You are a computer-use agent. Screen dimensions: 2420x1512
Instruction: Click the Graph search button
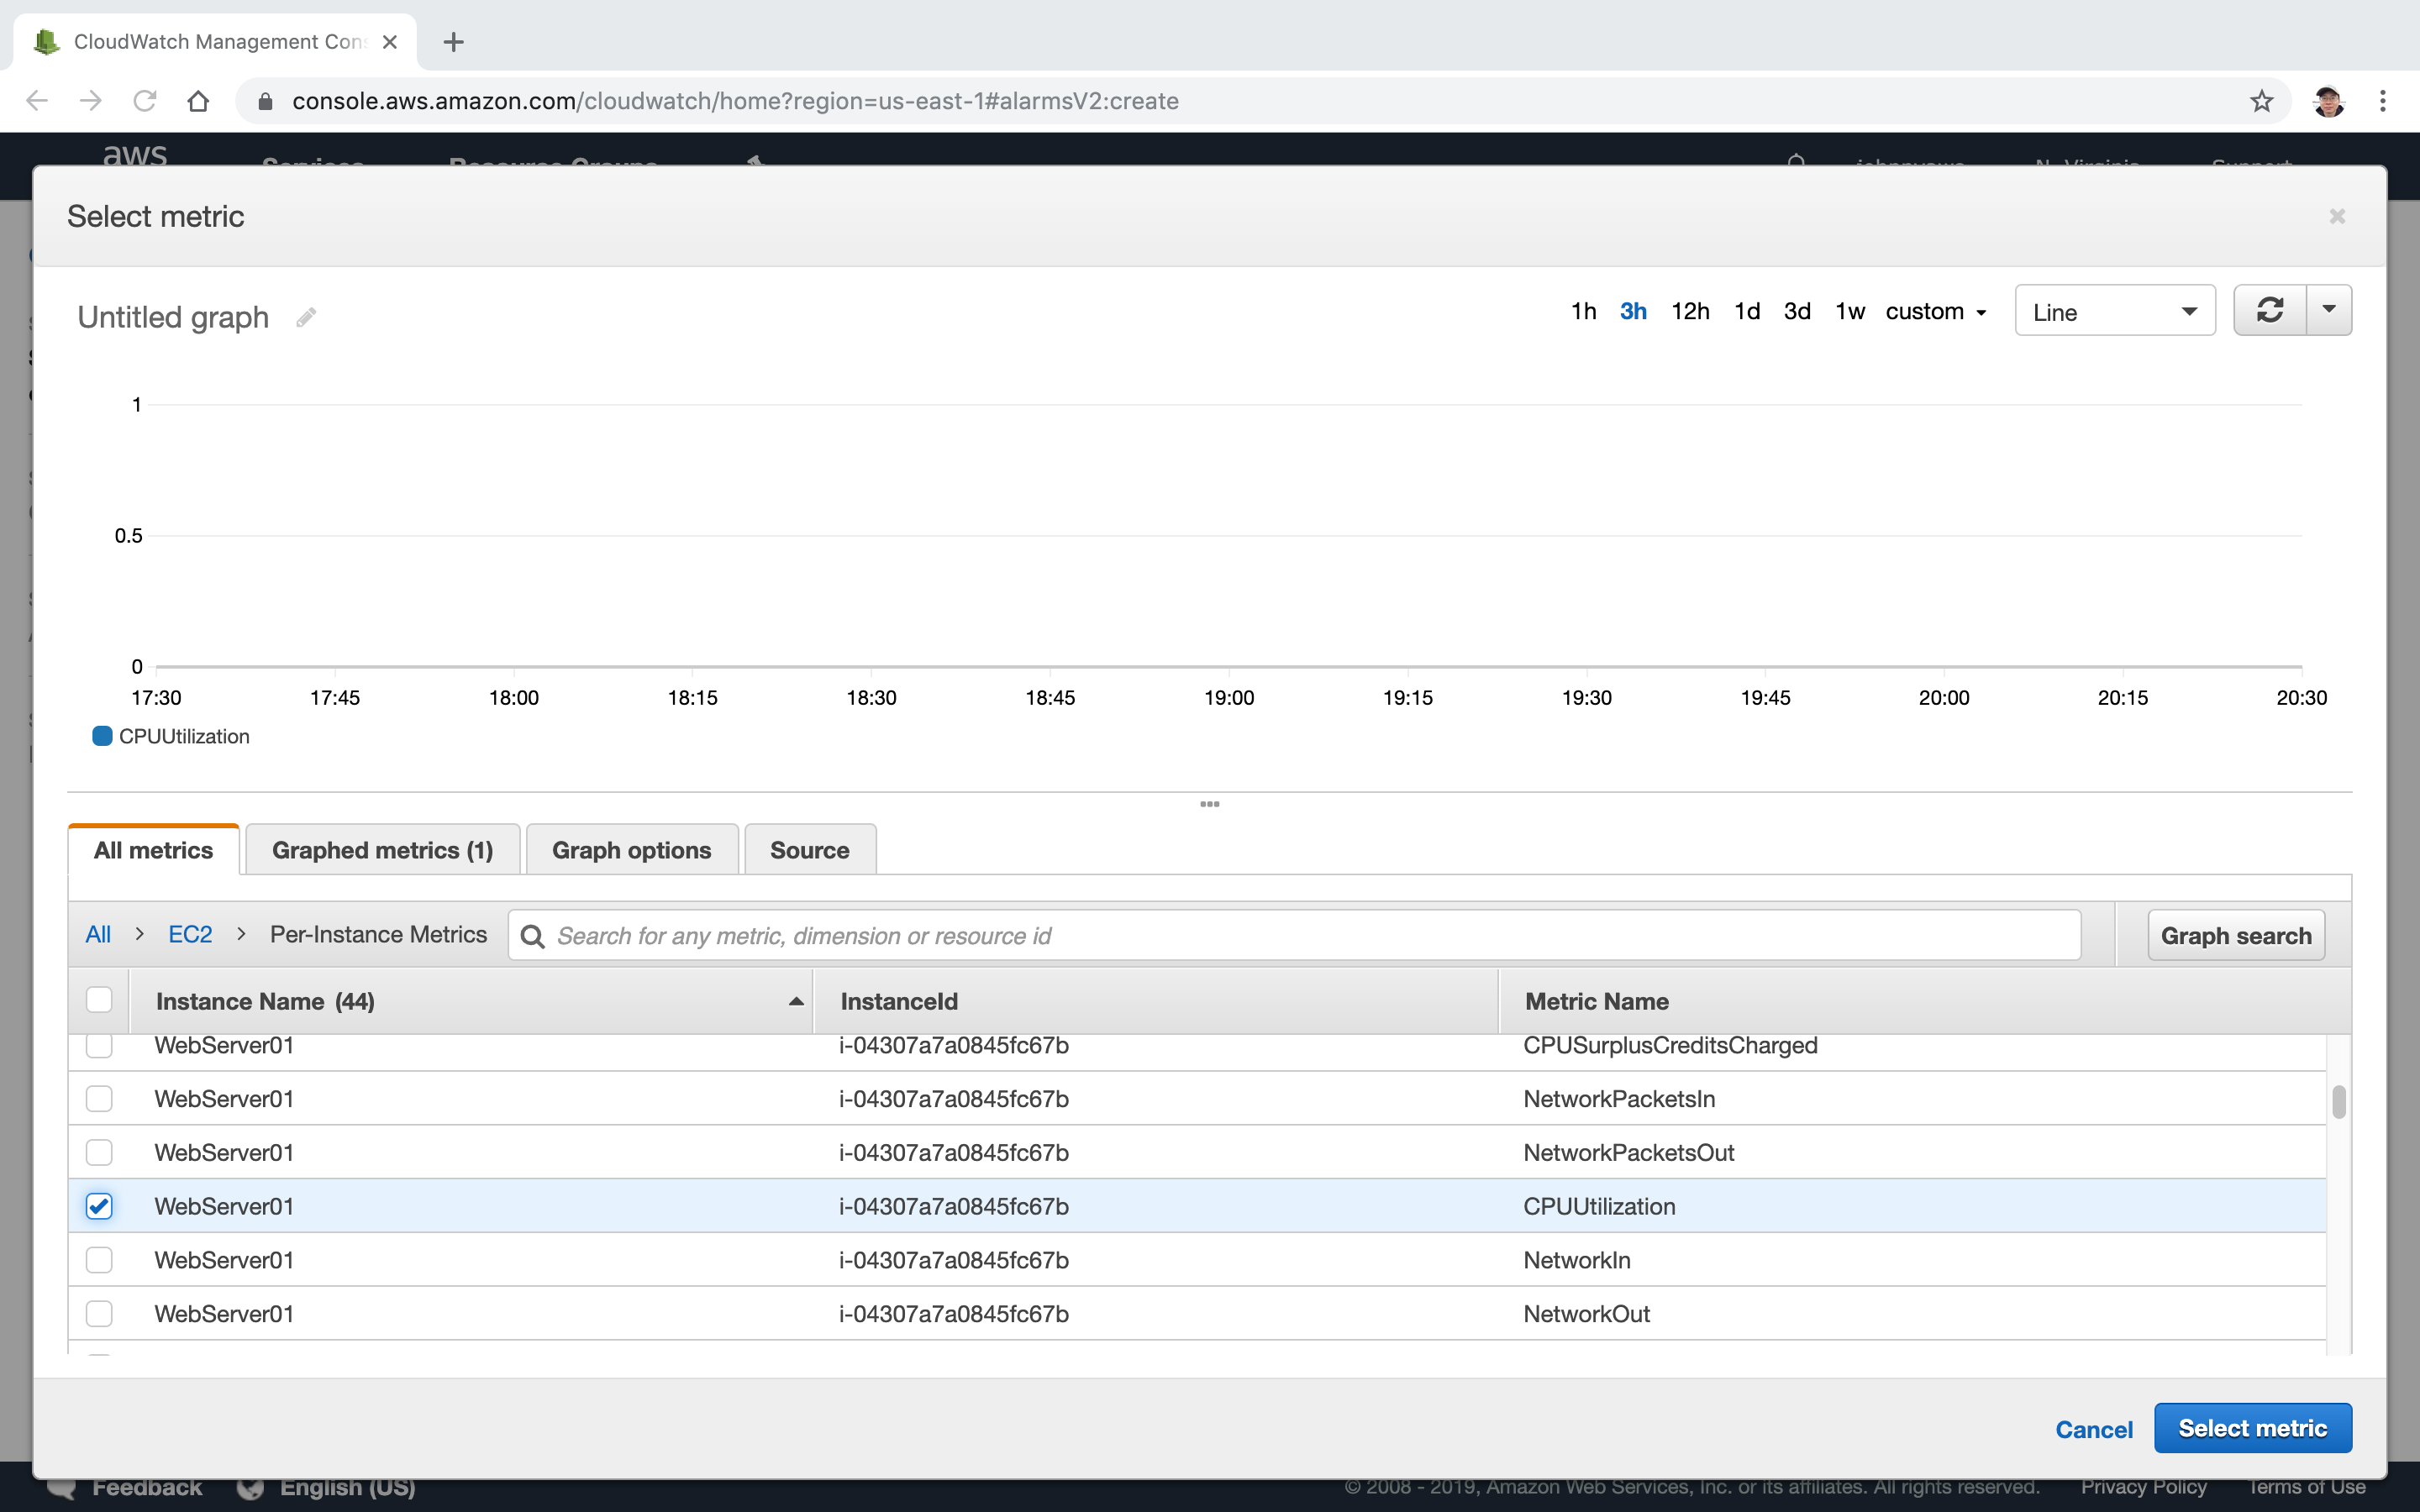(x=2236, y=936)
